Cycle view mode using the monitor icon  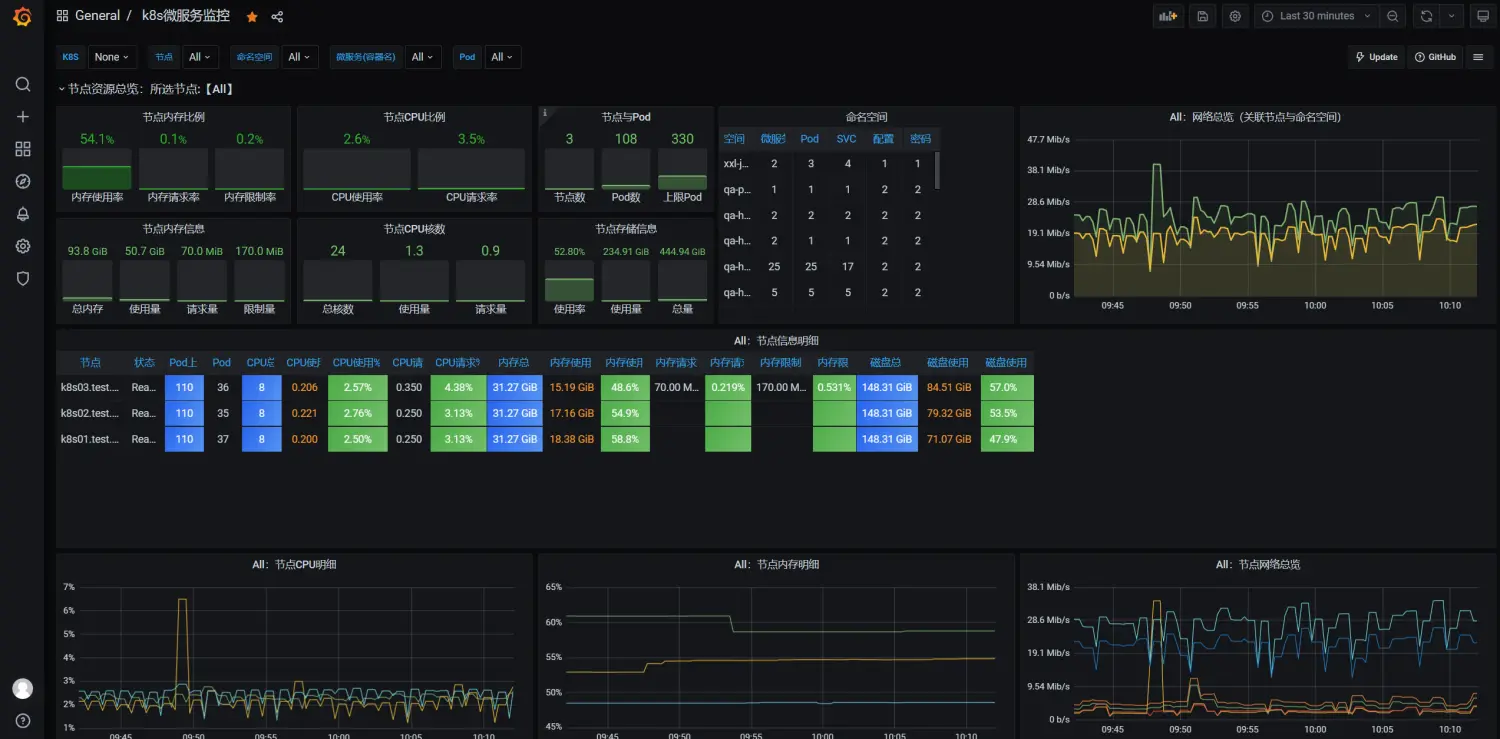click(1483, 16)
